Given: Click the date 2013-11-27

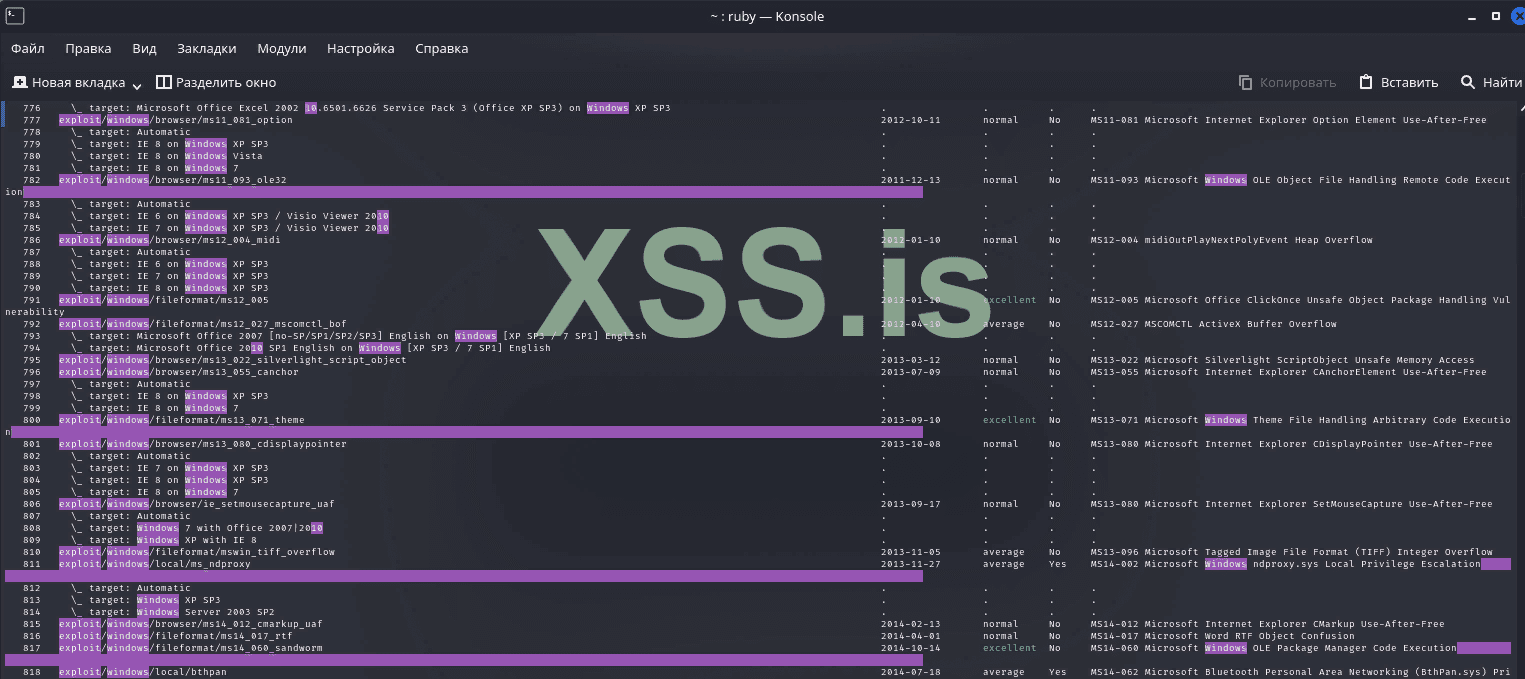Looking at the screenshot, I should click(x=911, y=564).
